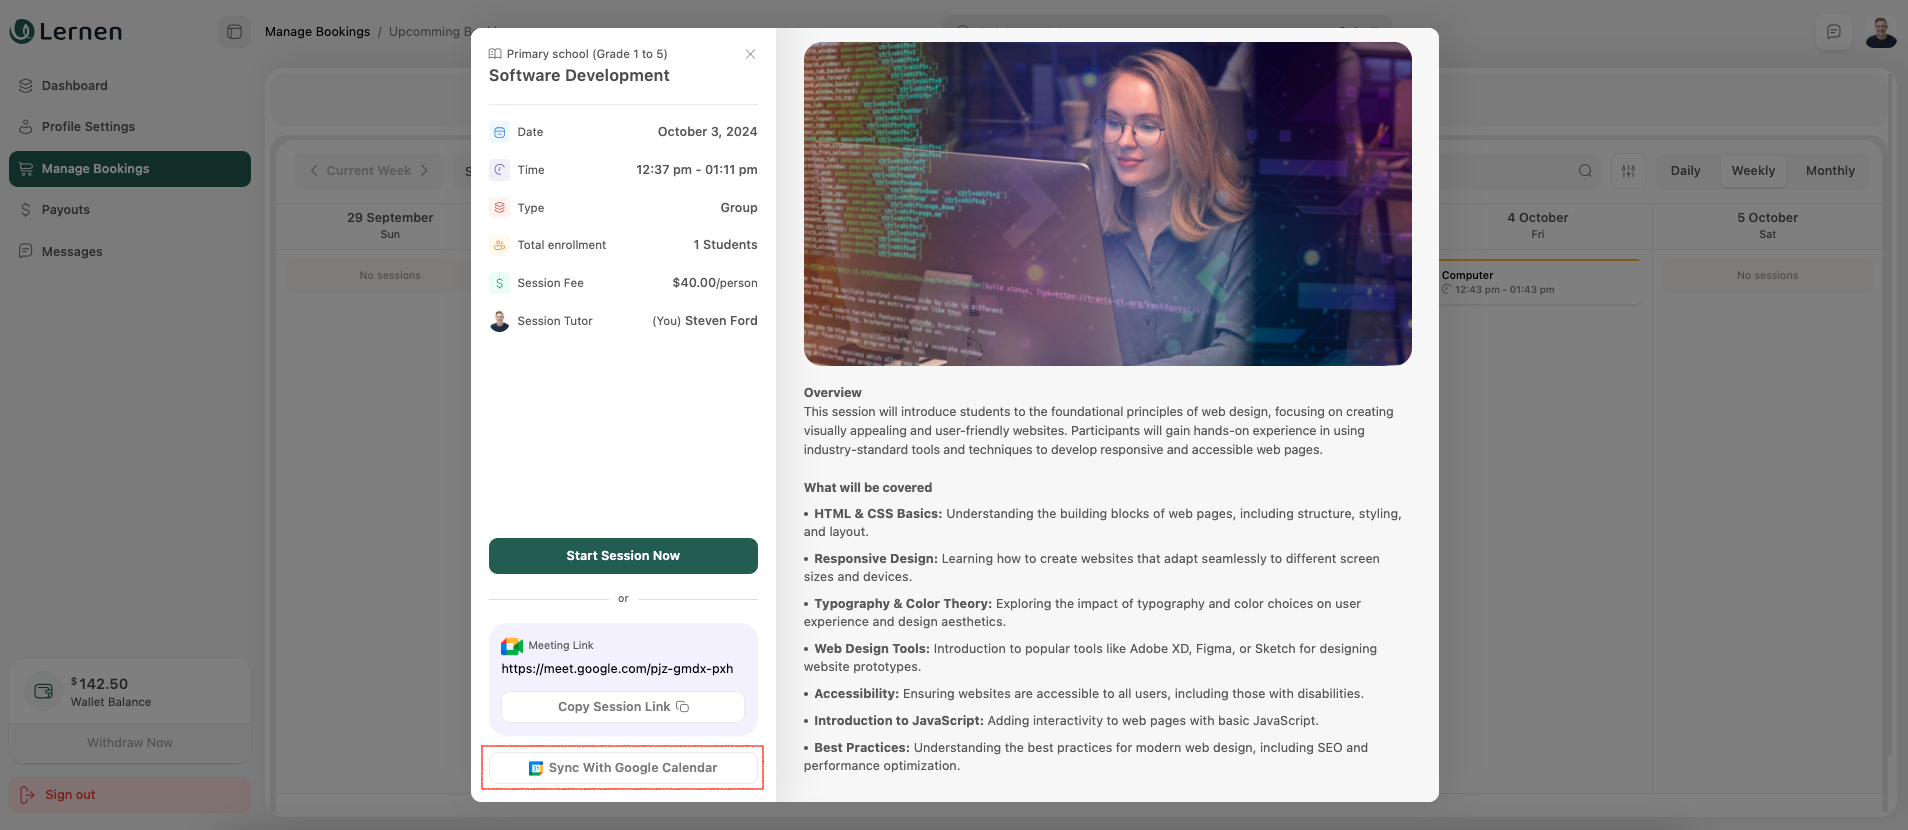Image resolution: width=1908 pixels, height=830 pixels.
Task: Click the sidebar collapse icon
Action: tap(234, 32)
